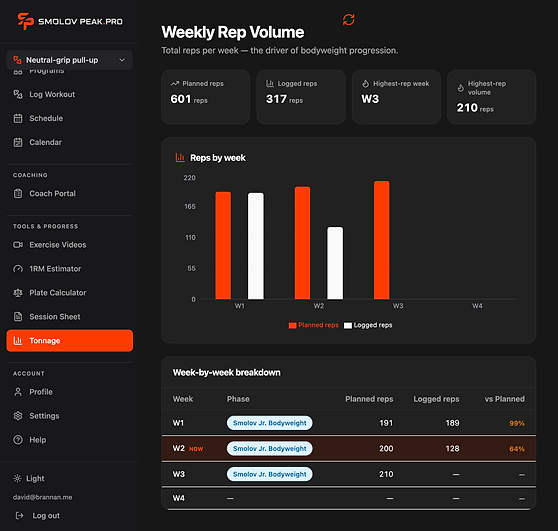
Task: Click the vs Planned column header
Action: (505, 399)
